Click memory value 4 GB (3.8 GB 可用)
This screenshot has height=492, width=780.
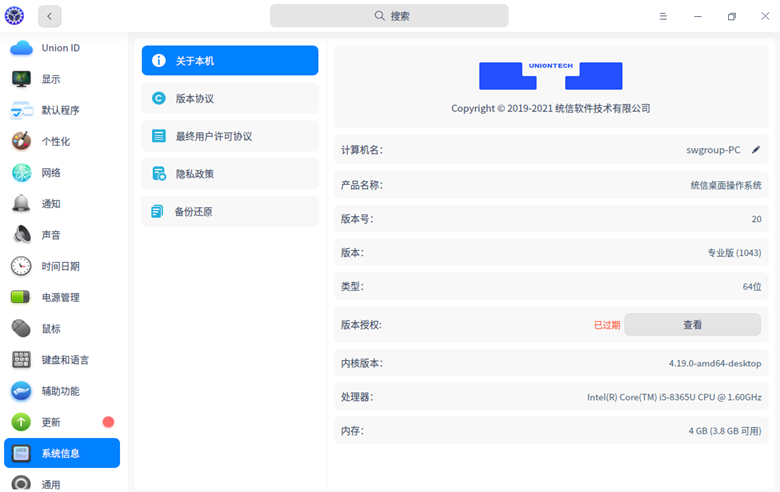coord(725,431)
